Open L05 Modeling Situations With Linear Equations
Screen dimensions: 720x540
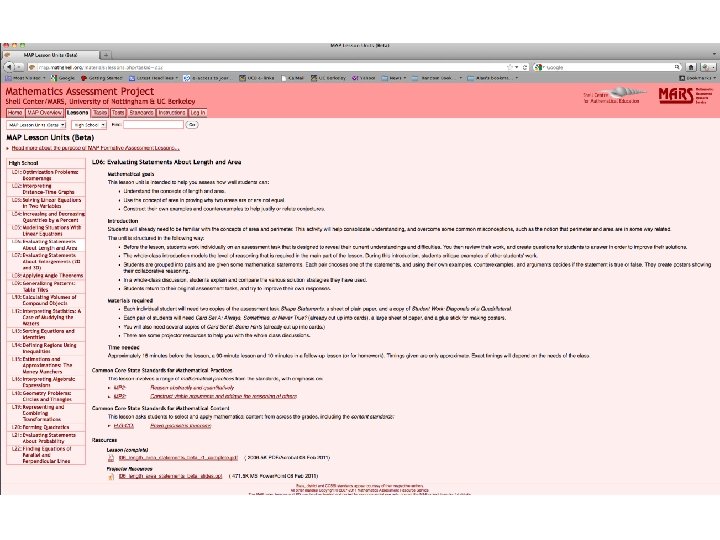(46, 231)
